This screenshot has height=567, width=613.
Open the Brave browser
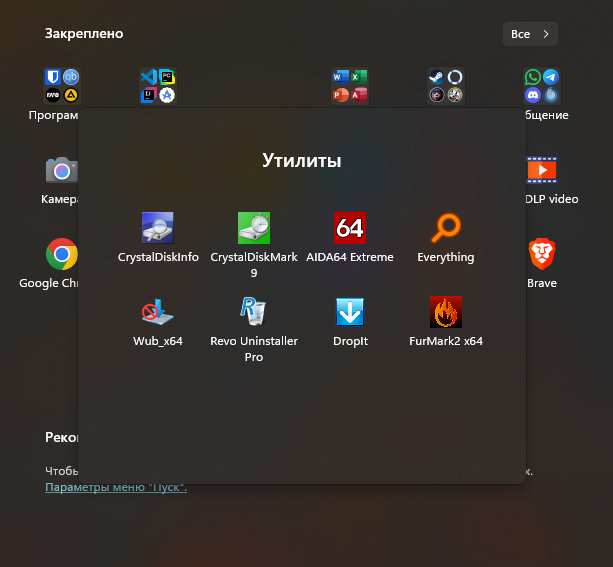(542, 263)
